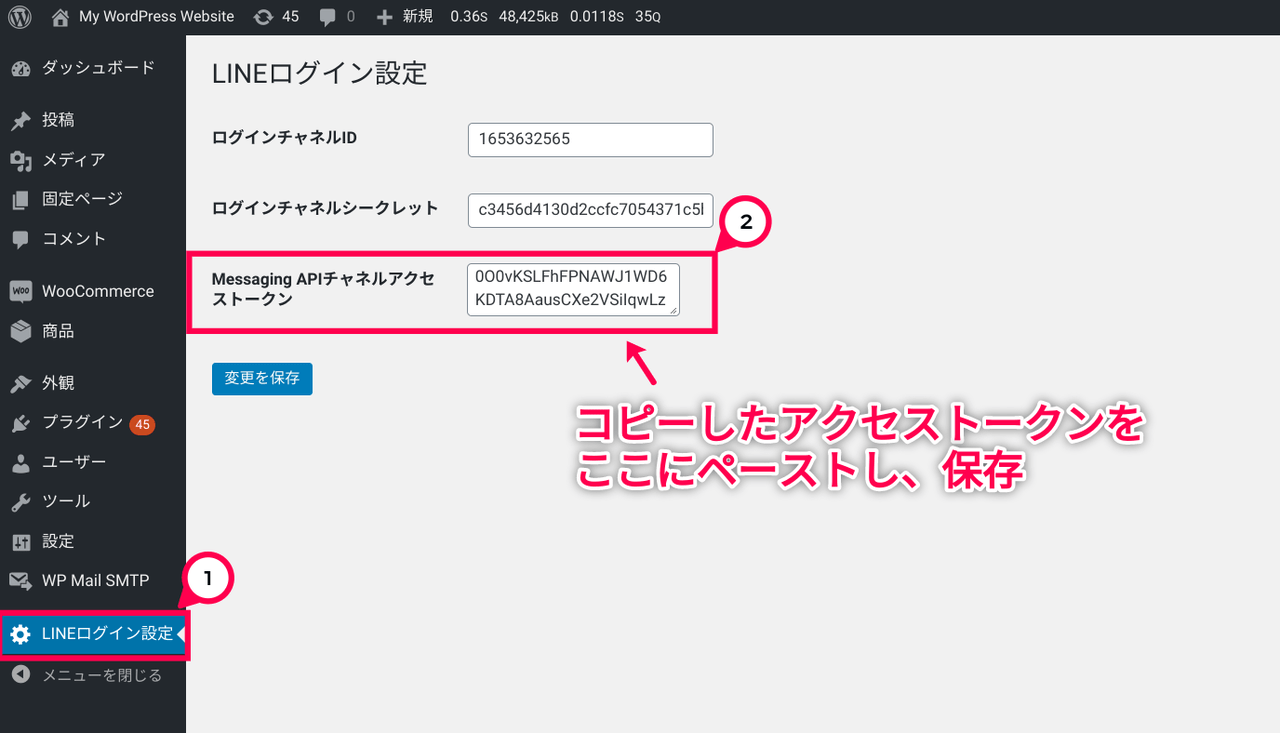This screenshot has width=1280, height=733.
Task: Click the plus icon for 新規
Action: [x=385, y=17]
